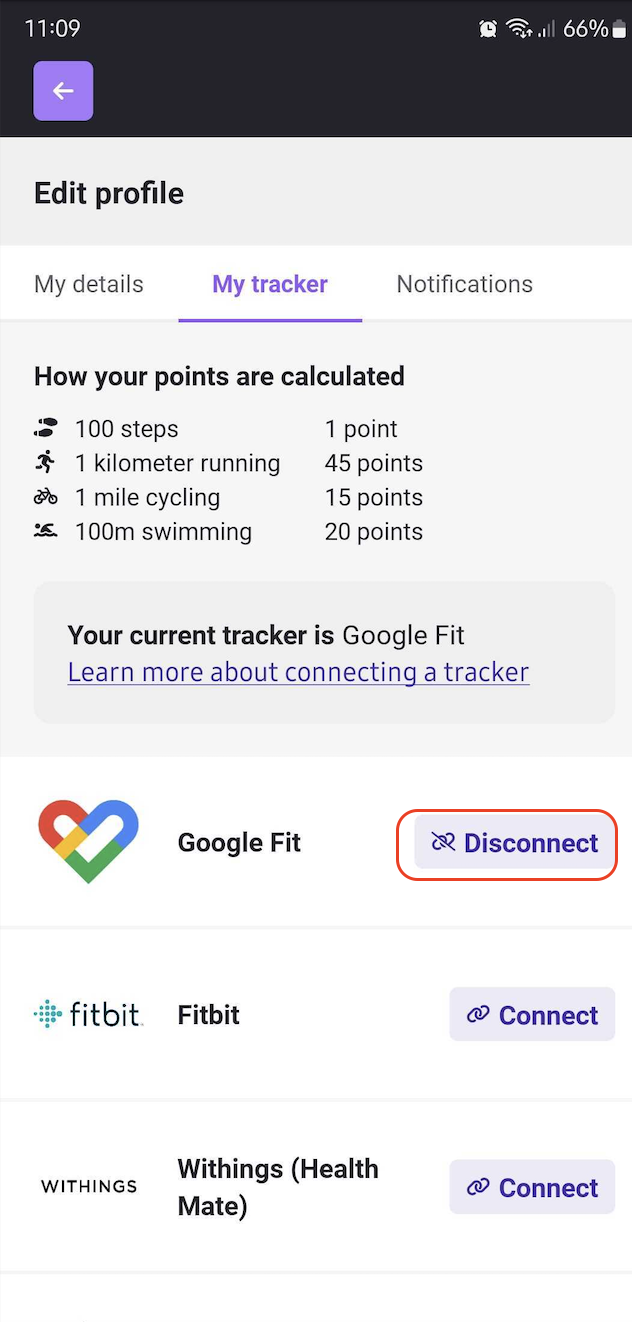This screenshot has height=1322, width=632.
Task: Open the Notifications tab
Action: [x=465, y=284]
